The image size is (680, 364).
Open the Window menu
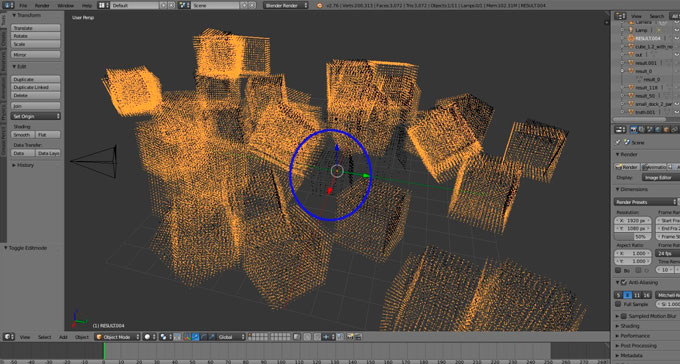pyautogui.click(x=65, y=6)
